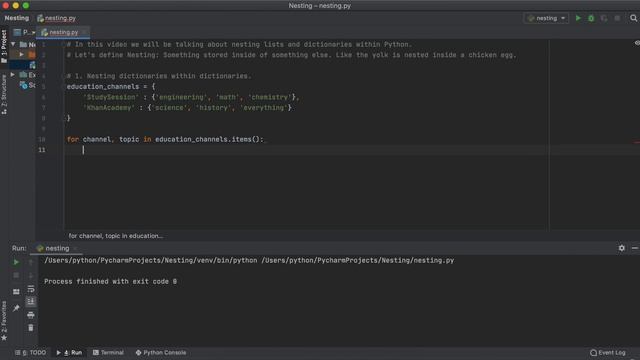The height and width of the screenshot is (360, 640).
Task: Hide the Run tool window
Action: pyautogui.click(x=635, y=248)
